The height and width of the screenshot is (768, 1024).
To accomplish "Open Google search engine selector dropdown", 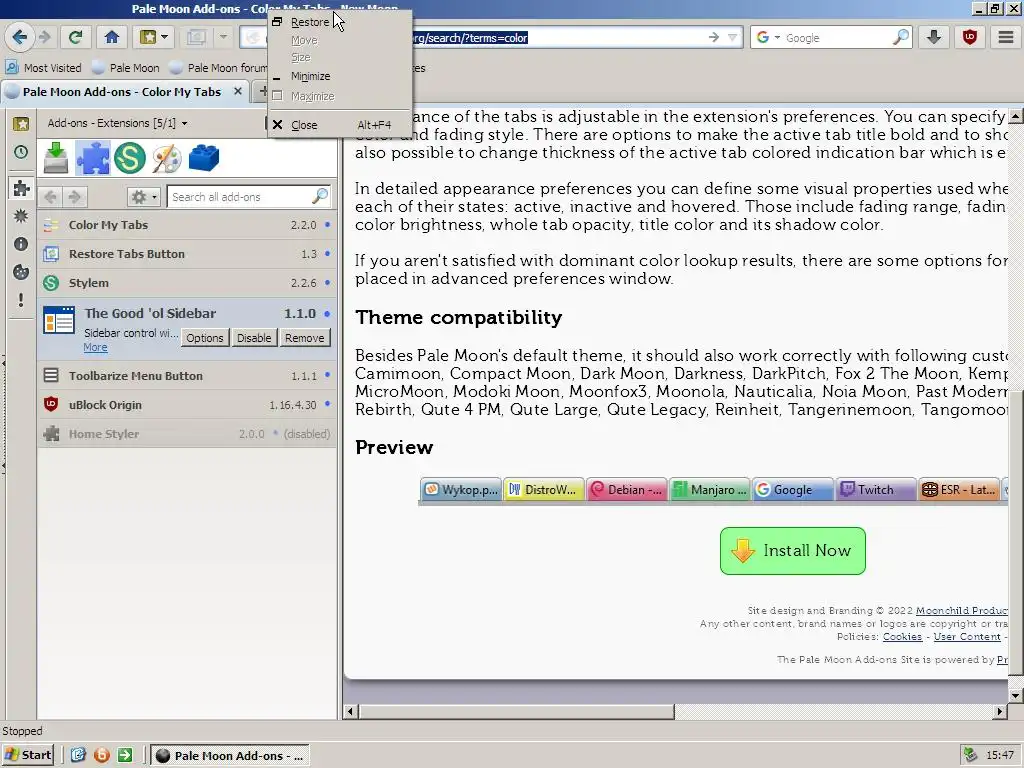I will tap(768, 37).
